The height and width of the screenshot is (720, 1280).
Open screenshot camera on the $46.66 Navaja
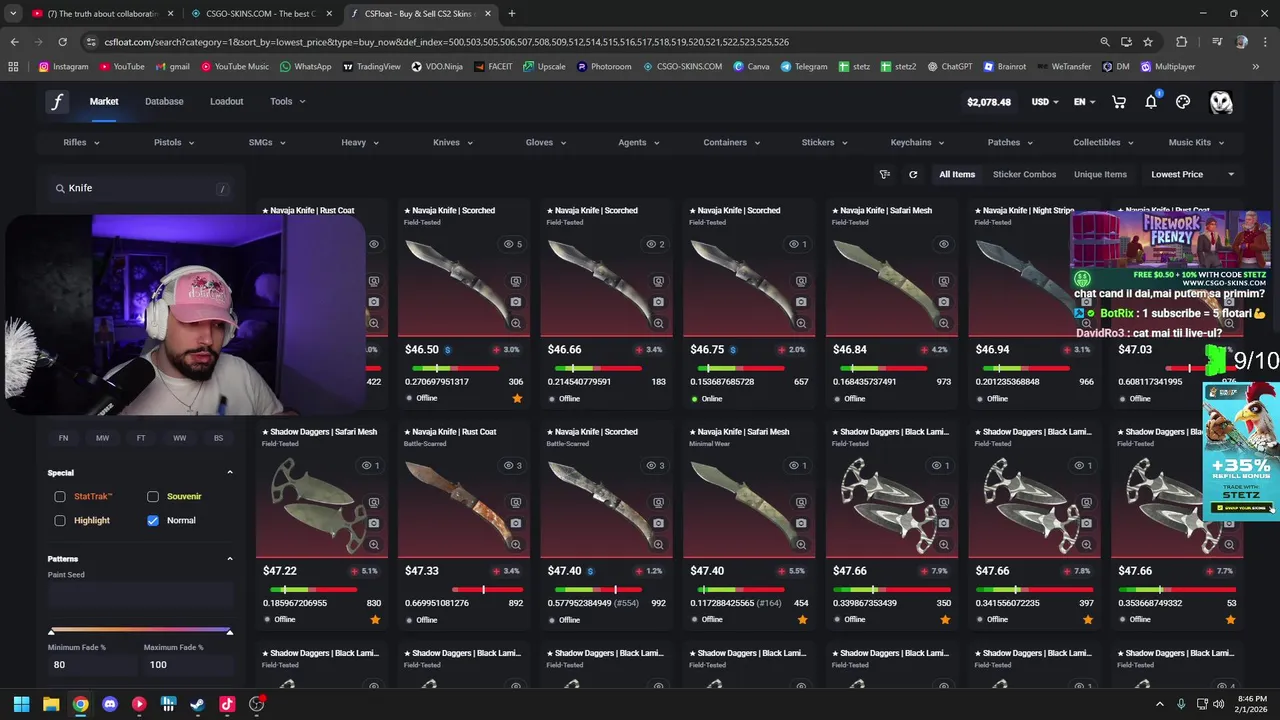(x=658, y=302)
